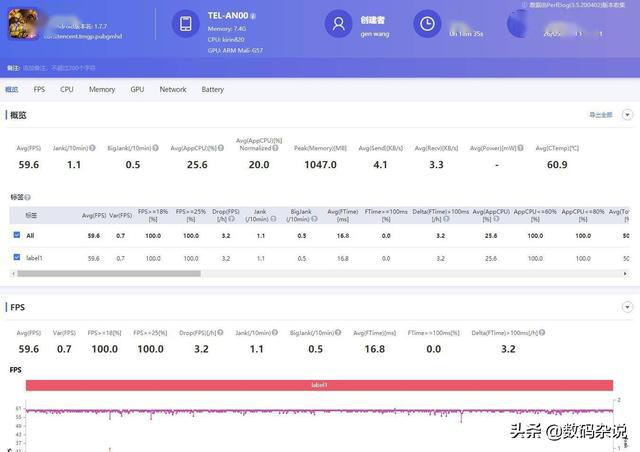Click the label1 row name text
Screen dimensions: 640x452
34,258
